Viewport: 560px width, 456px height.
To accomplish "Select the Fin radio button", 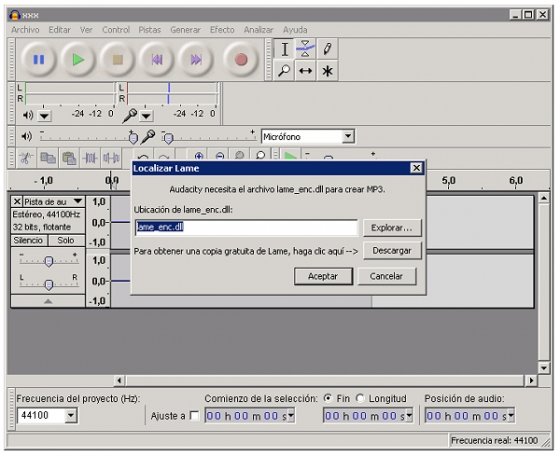I will pyautogui.click(x=327, y=398).
